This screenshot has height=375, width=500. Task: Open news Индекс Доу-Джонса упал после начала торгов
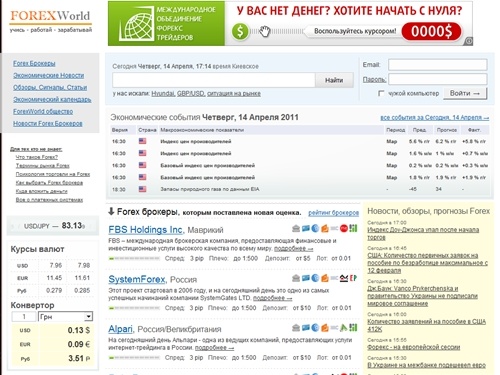pyautogui.click(x=423, y=233)
